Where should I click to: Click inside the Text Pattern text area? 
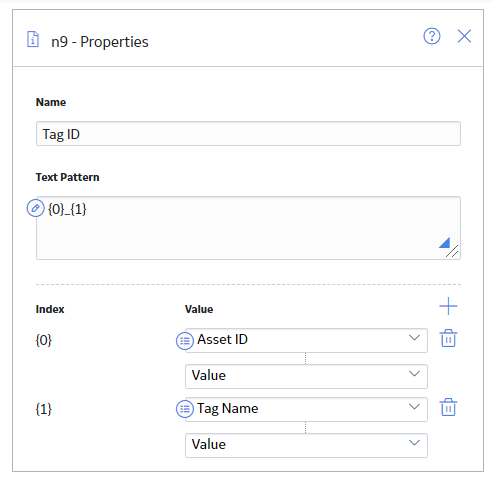coord(248,228)
